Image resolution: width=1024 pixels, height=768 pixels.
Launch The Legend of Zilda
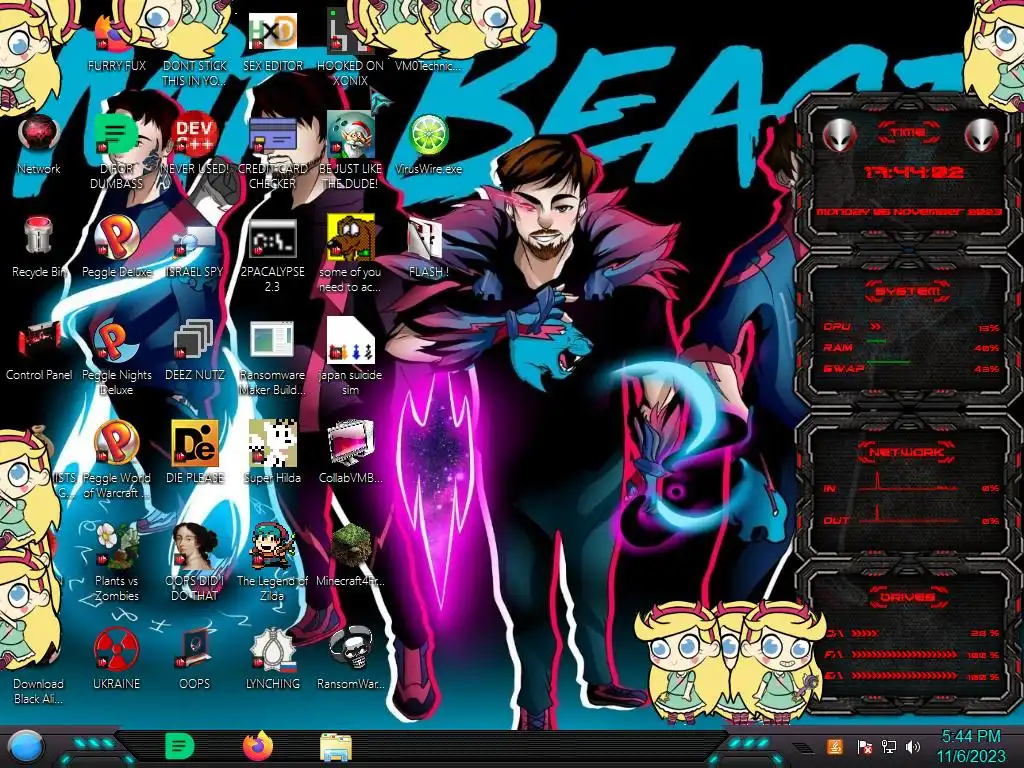273,563
